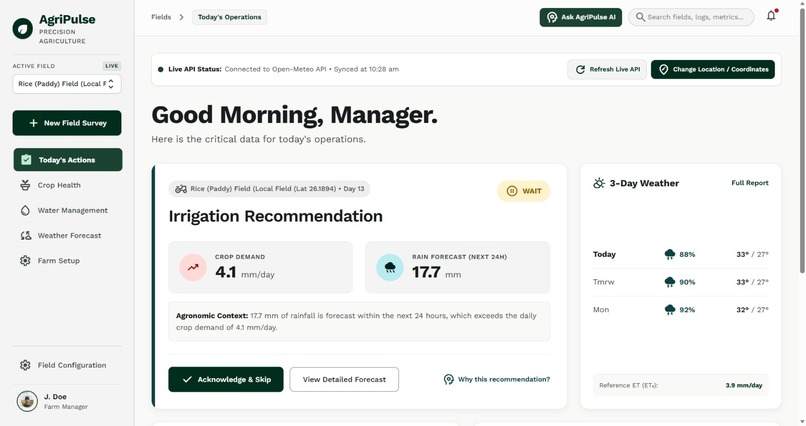Open the Active Field dropdown
This screenshot has width=806, height=426.
point(67,84)
